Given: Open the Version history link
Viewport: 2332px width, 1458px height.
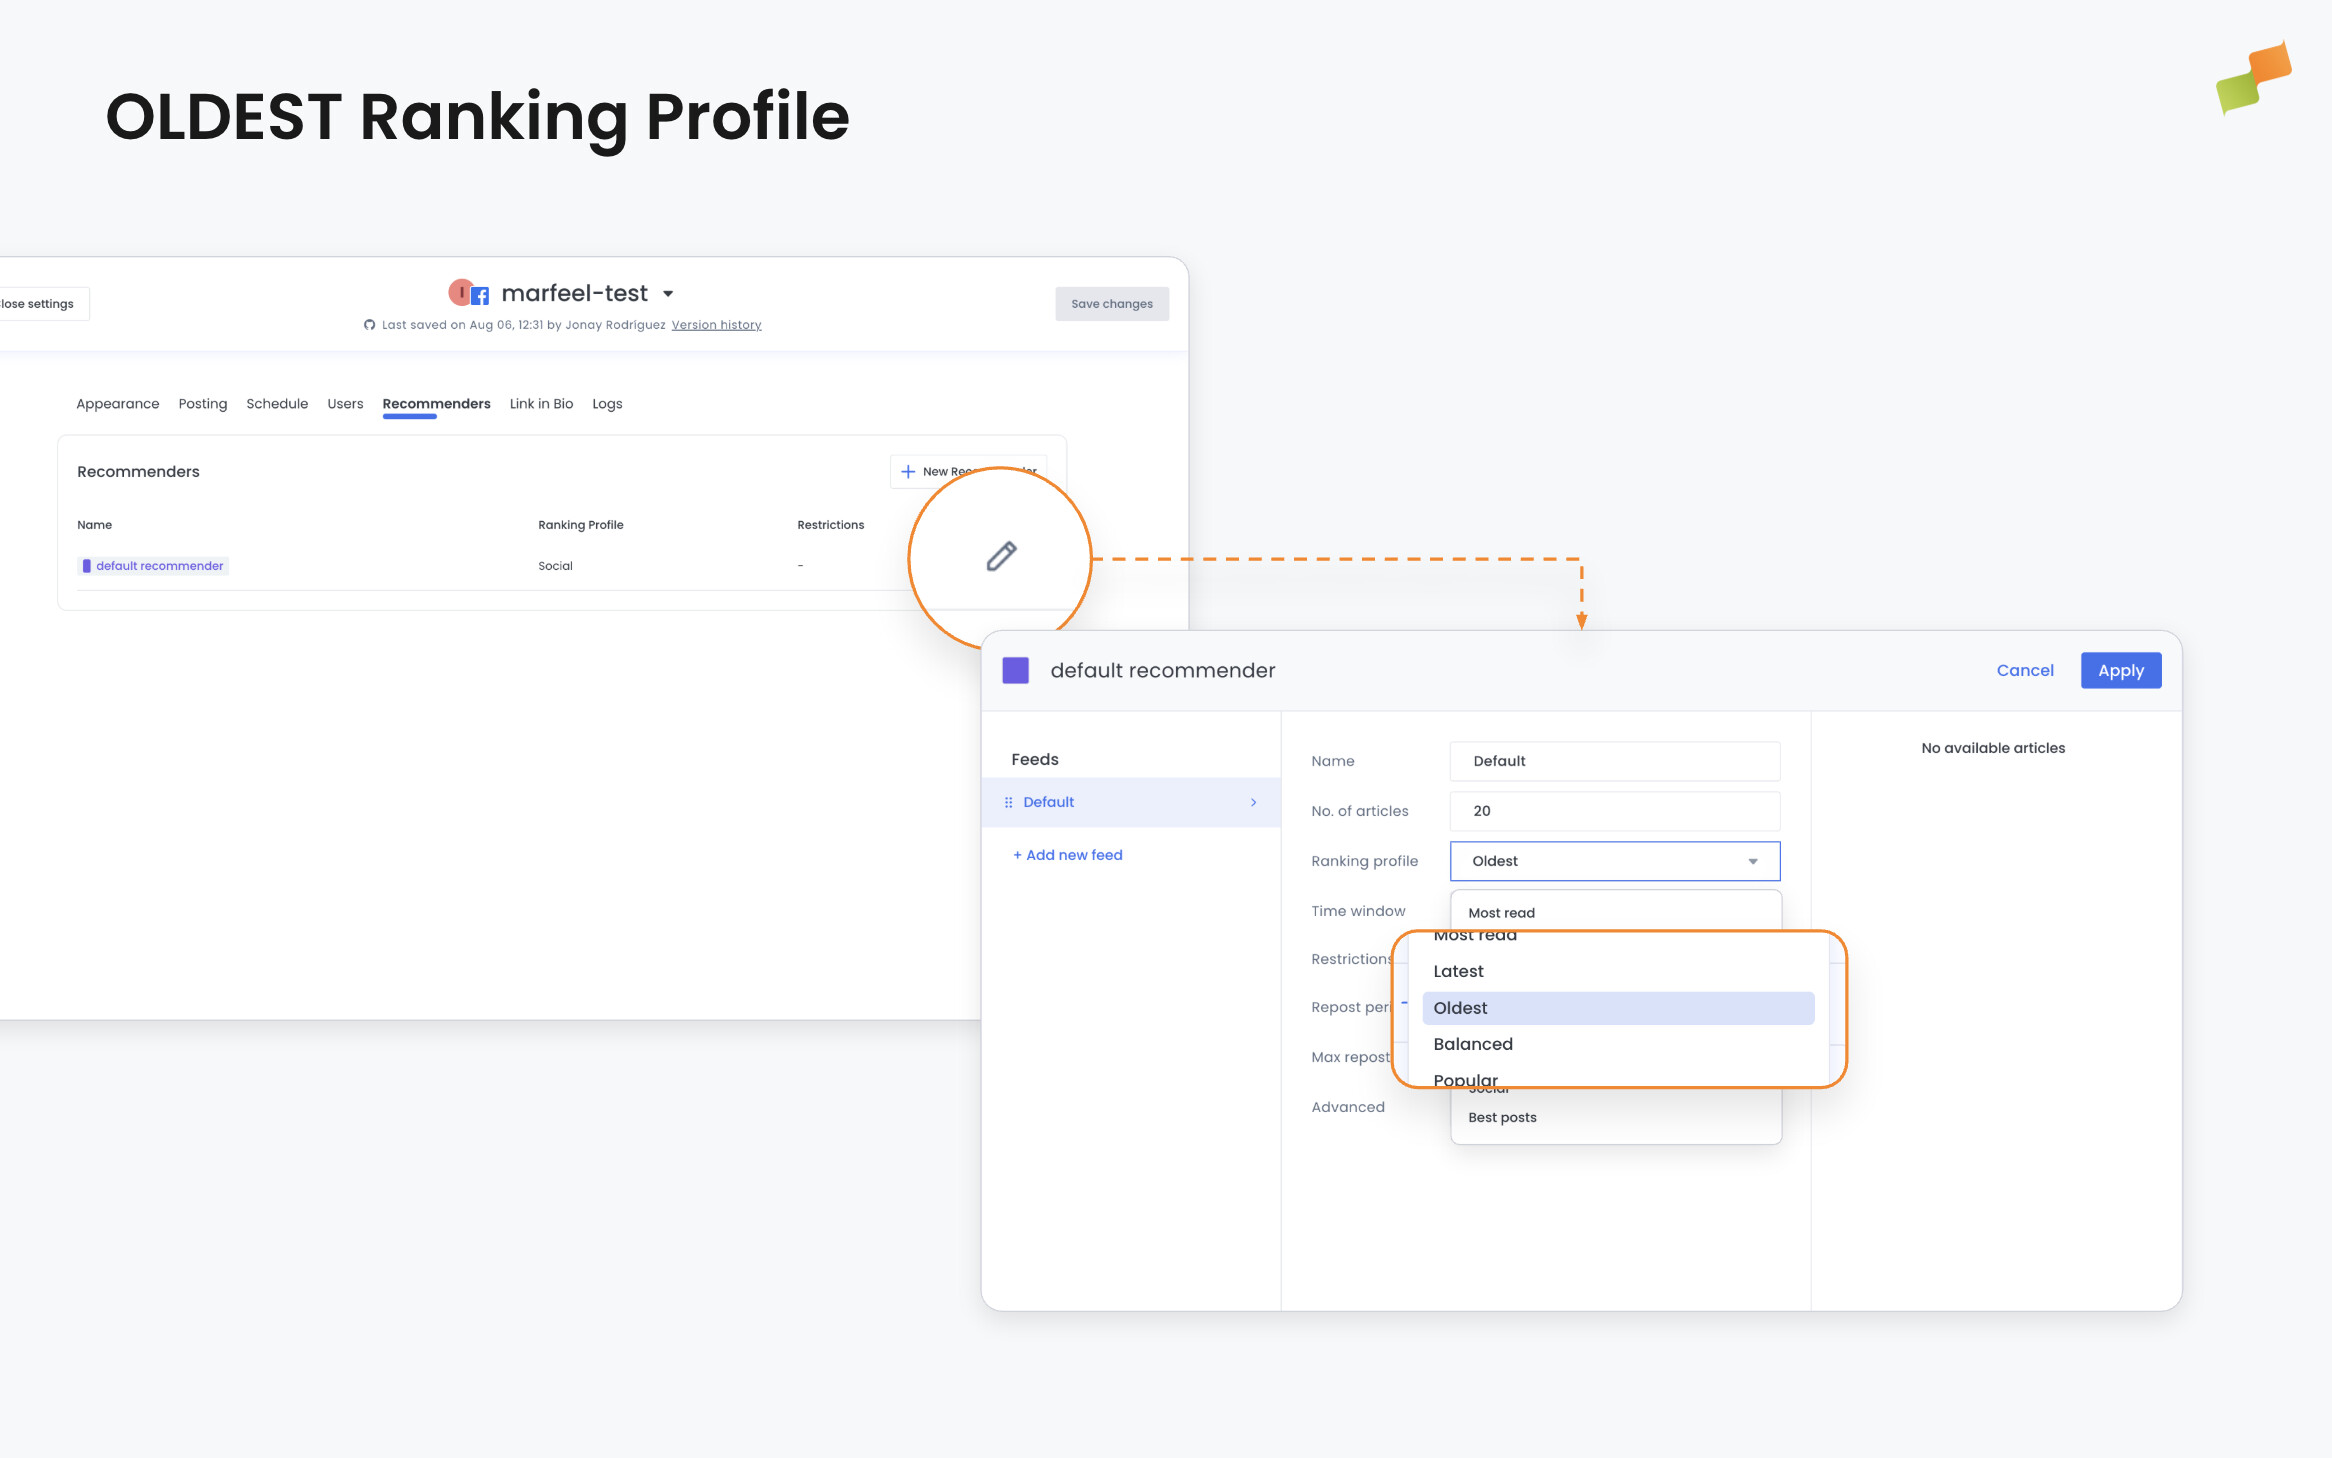Looking at the screenshot, I should (x=716, y=325).
